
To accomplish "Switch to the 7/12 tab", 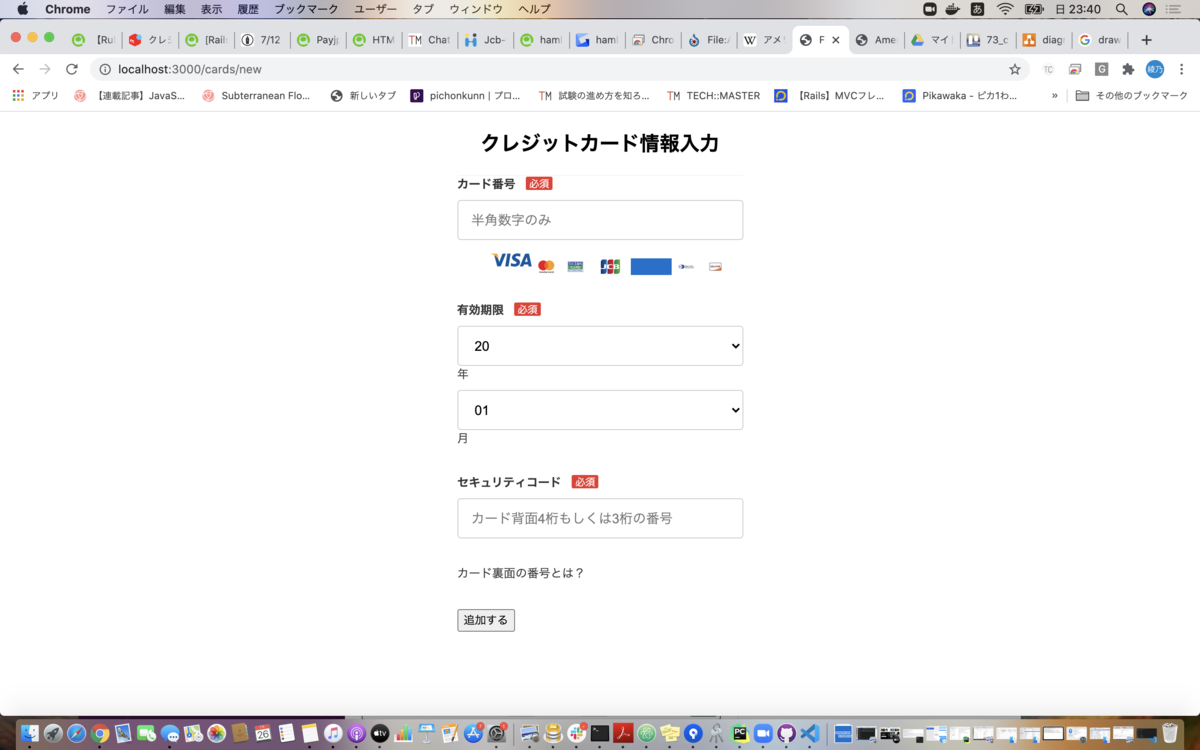I will pyautogui.click(x=262, y=40).
